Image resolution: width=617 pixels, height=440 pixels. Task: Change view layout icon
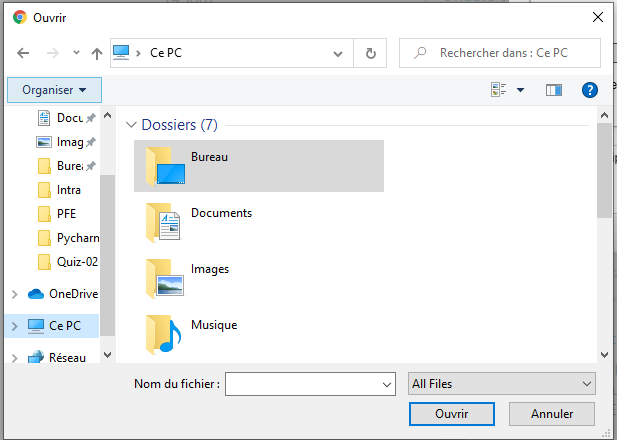click(499, 90)
